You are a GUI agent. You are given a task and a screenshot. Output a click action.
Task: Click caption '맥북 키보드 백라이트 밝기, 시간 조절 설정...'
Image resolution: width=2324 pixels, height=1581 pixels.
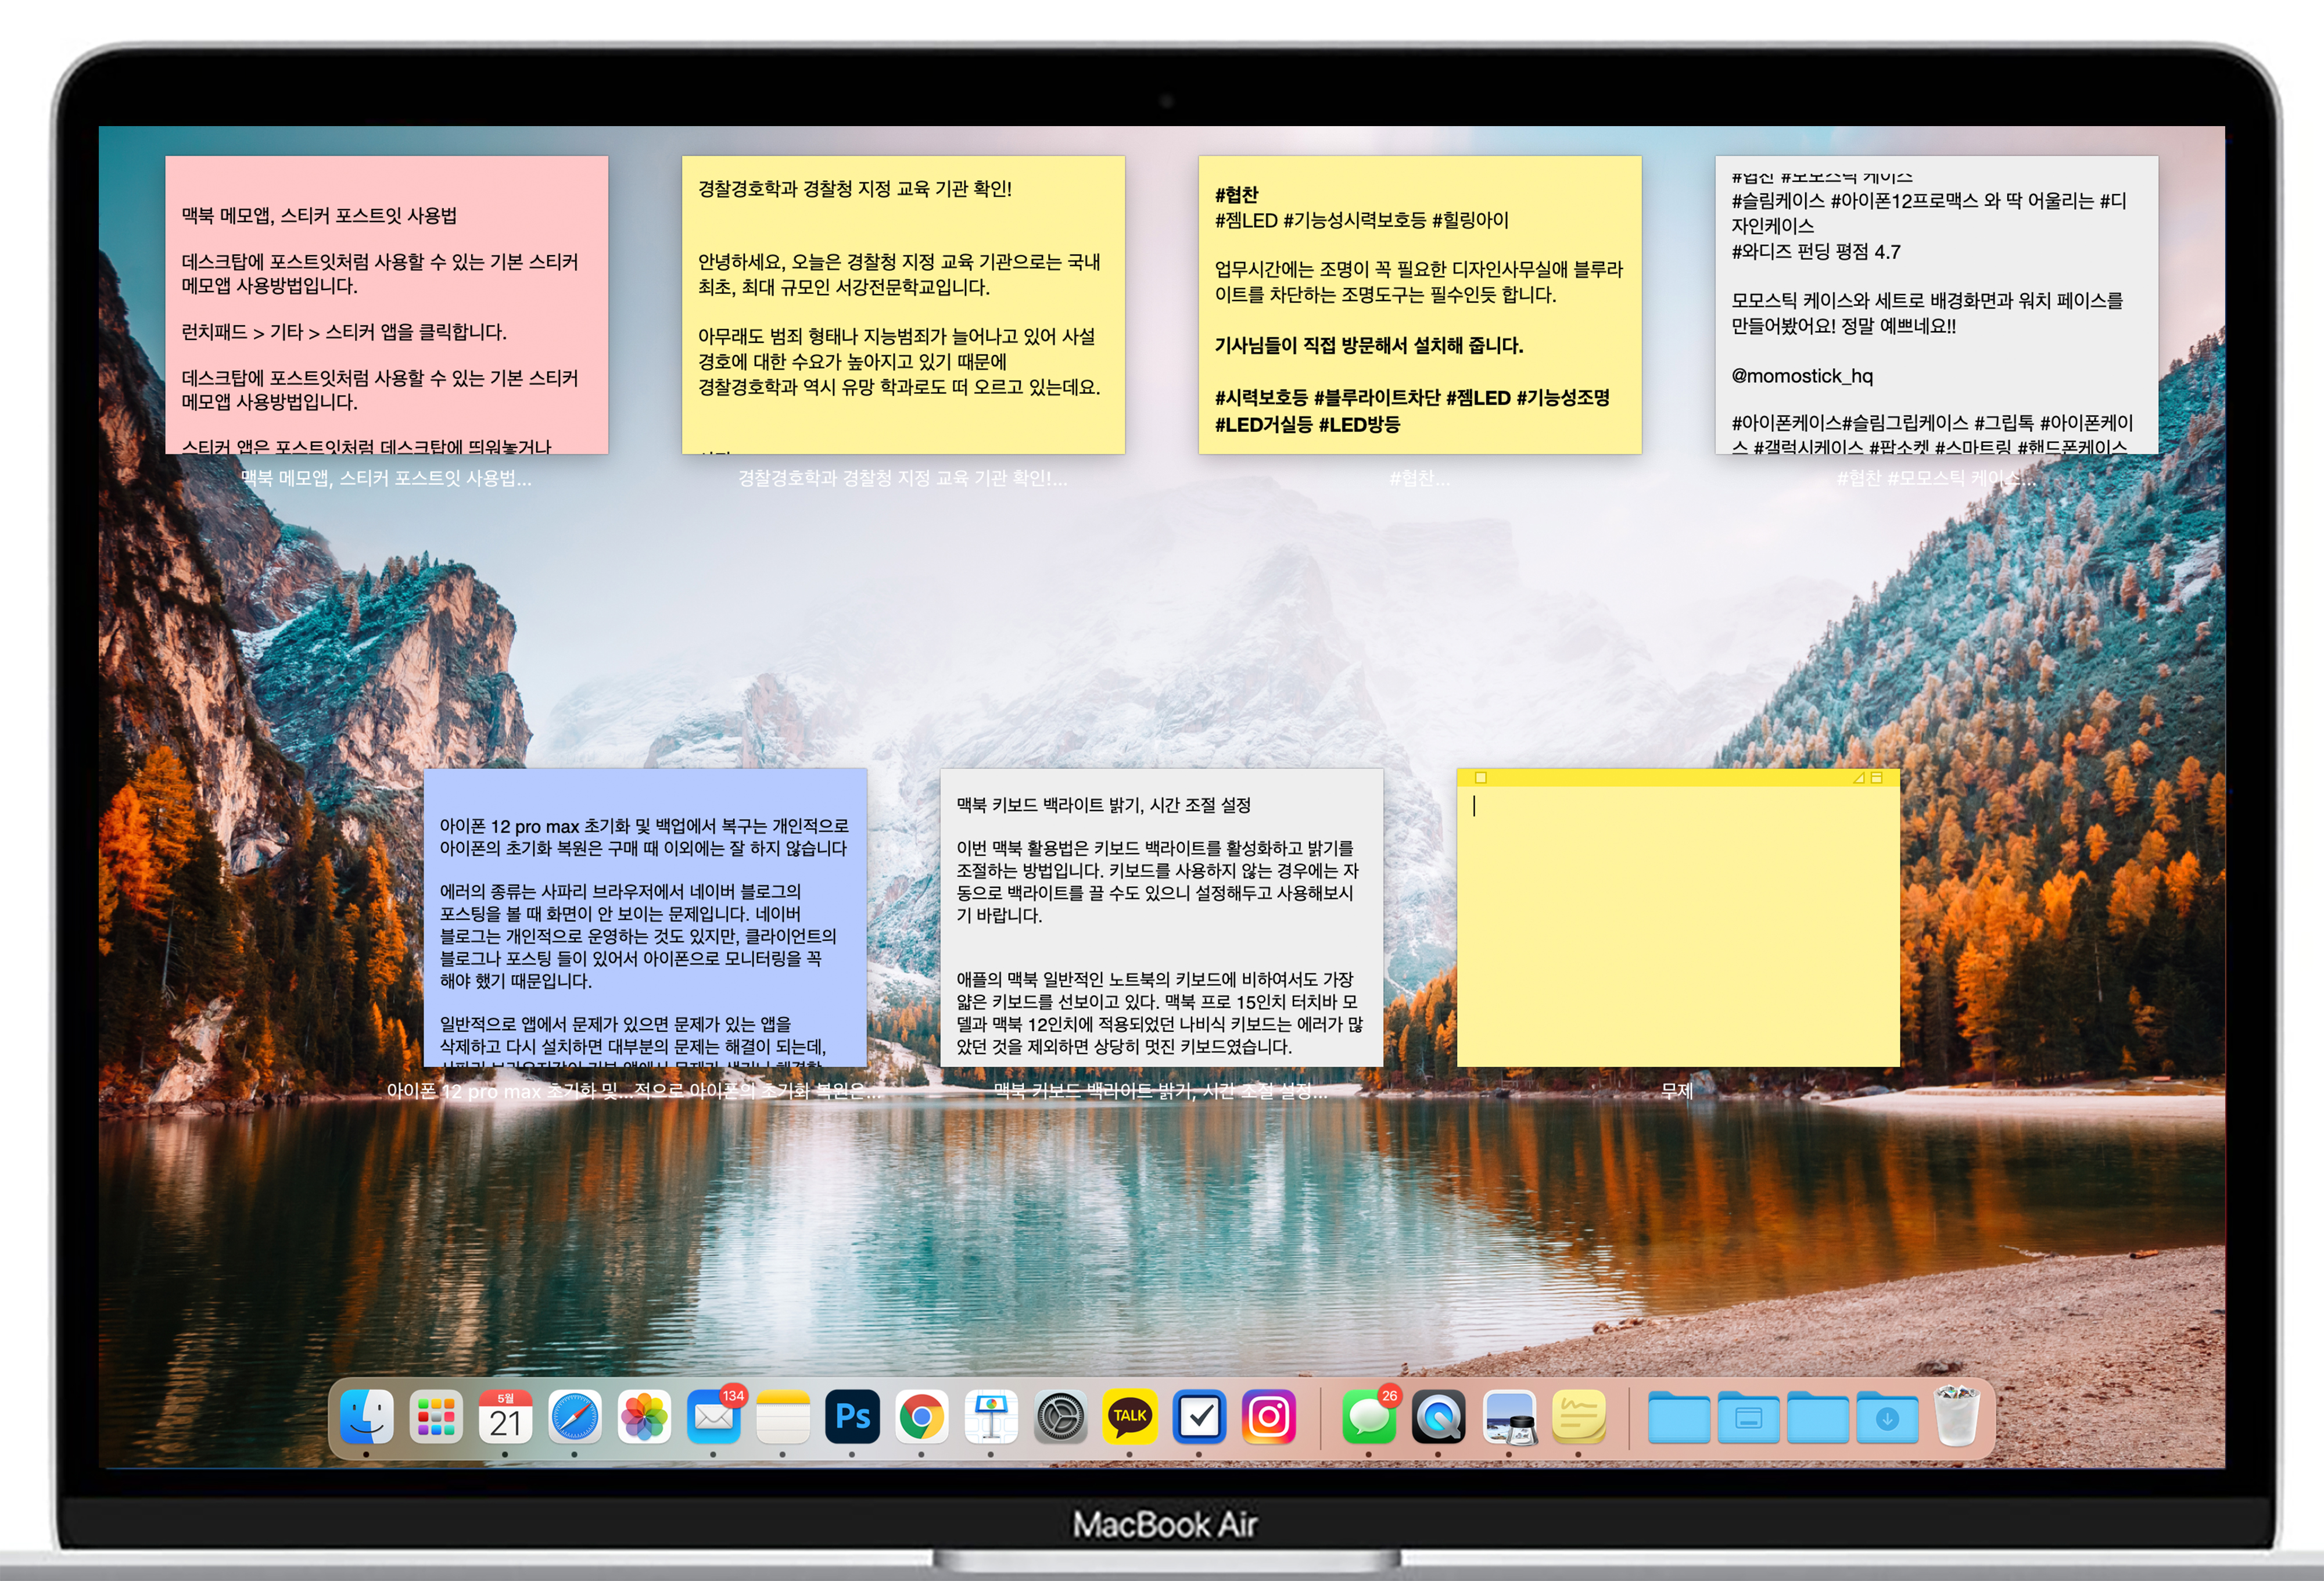pos(1161,1091)
